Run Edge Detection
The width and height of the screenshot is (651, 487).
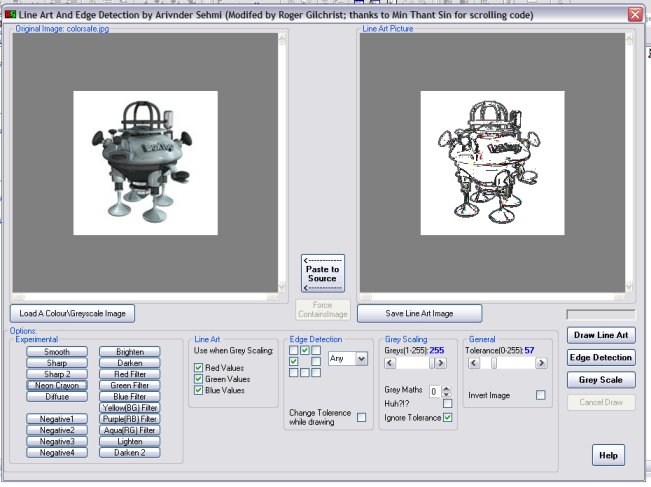tap(600, 357)
